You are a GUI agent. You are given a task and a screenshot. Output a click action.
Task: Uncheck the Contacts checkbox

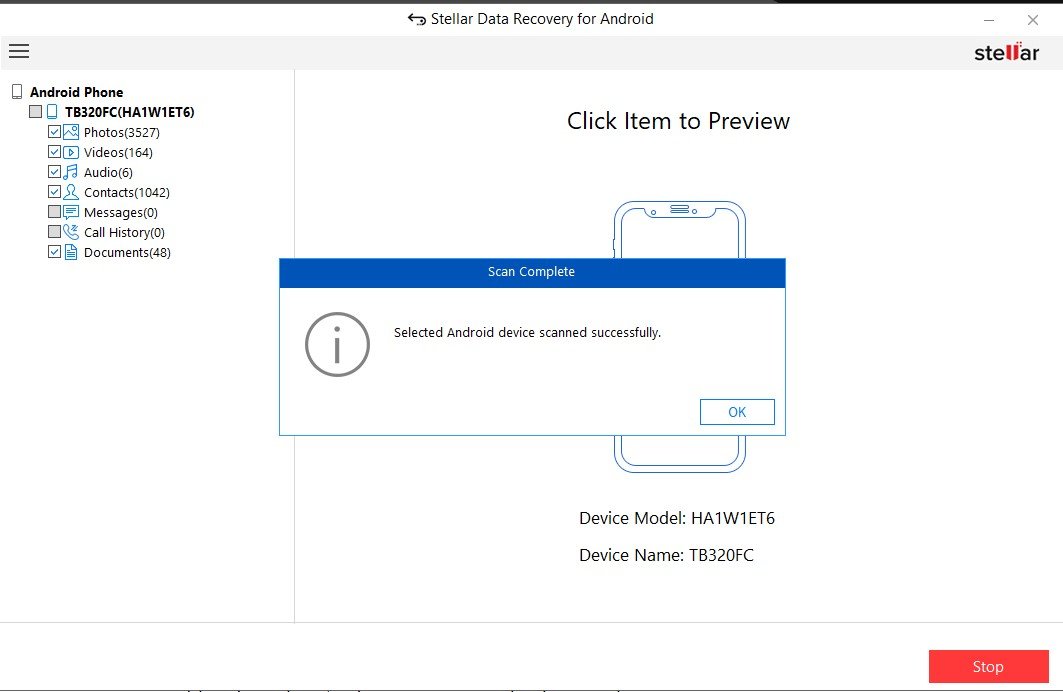point(54,192)
